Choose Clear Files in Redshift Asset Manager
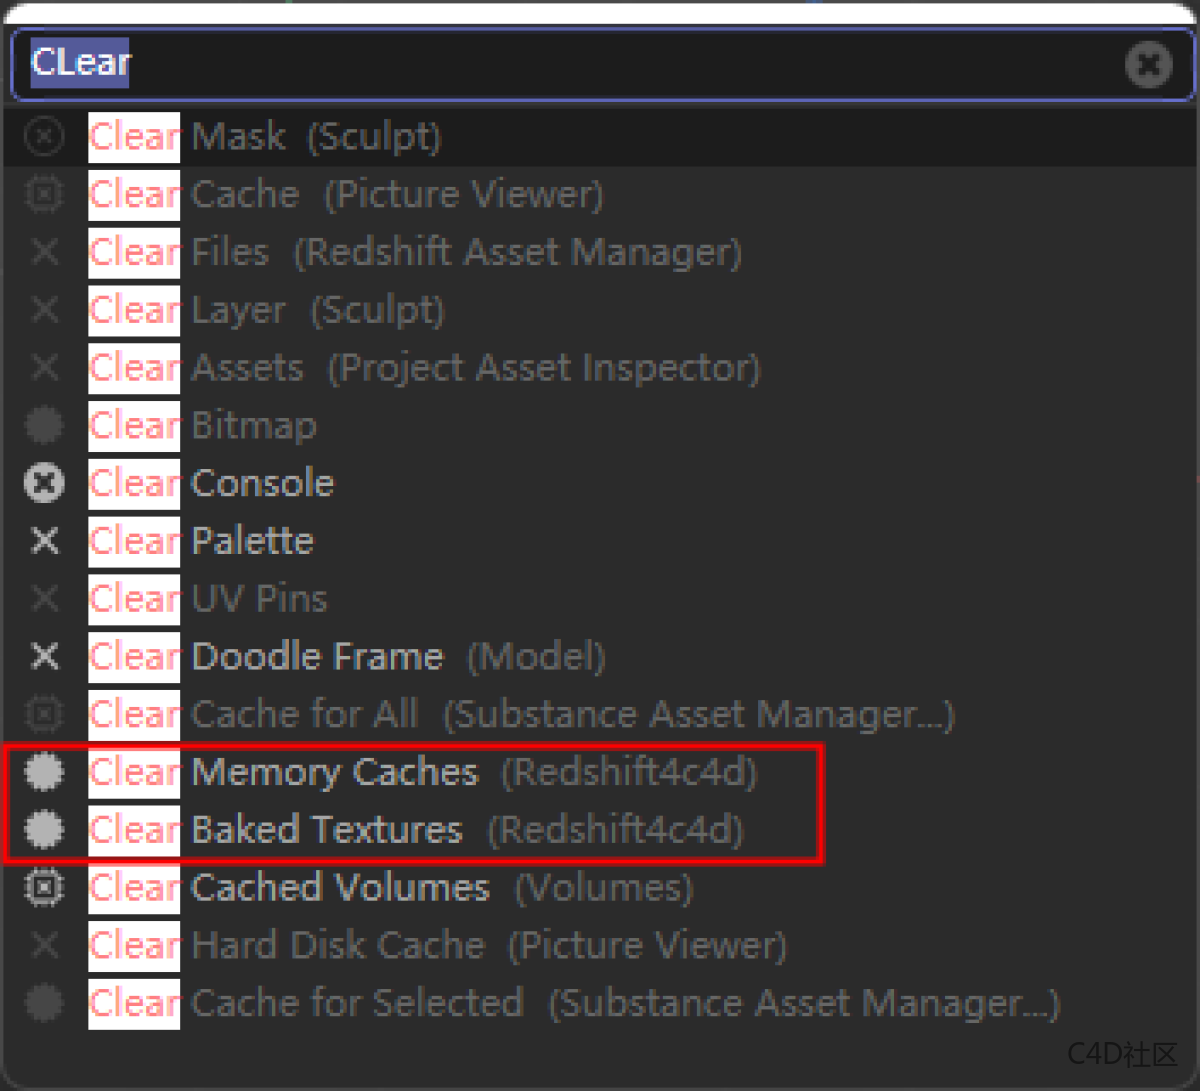Screen dimensions: 1200x1091 [415, 252]
